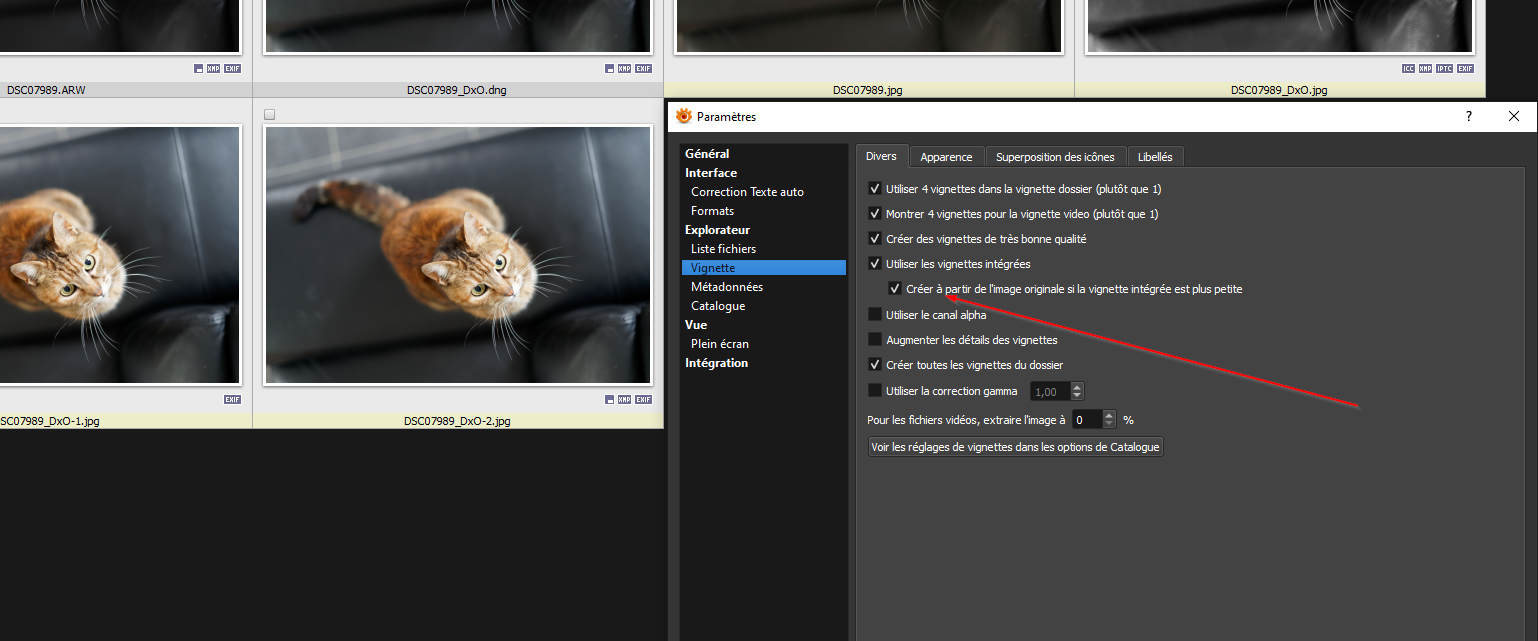Enable 'Augmenter les détails des vignettes'
The width and height of the screenshot is (1538, 641).
click(875, 340)
